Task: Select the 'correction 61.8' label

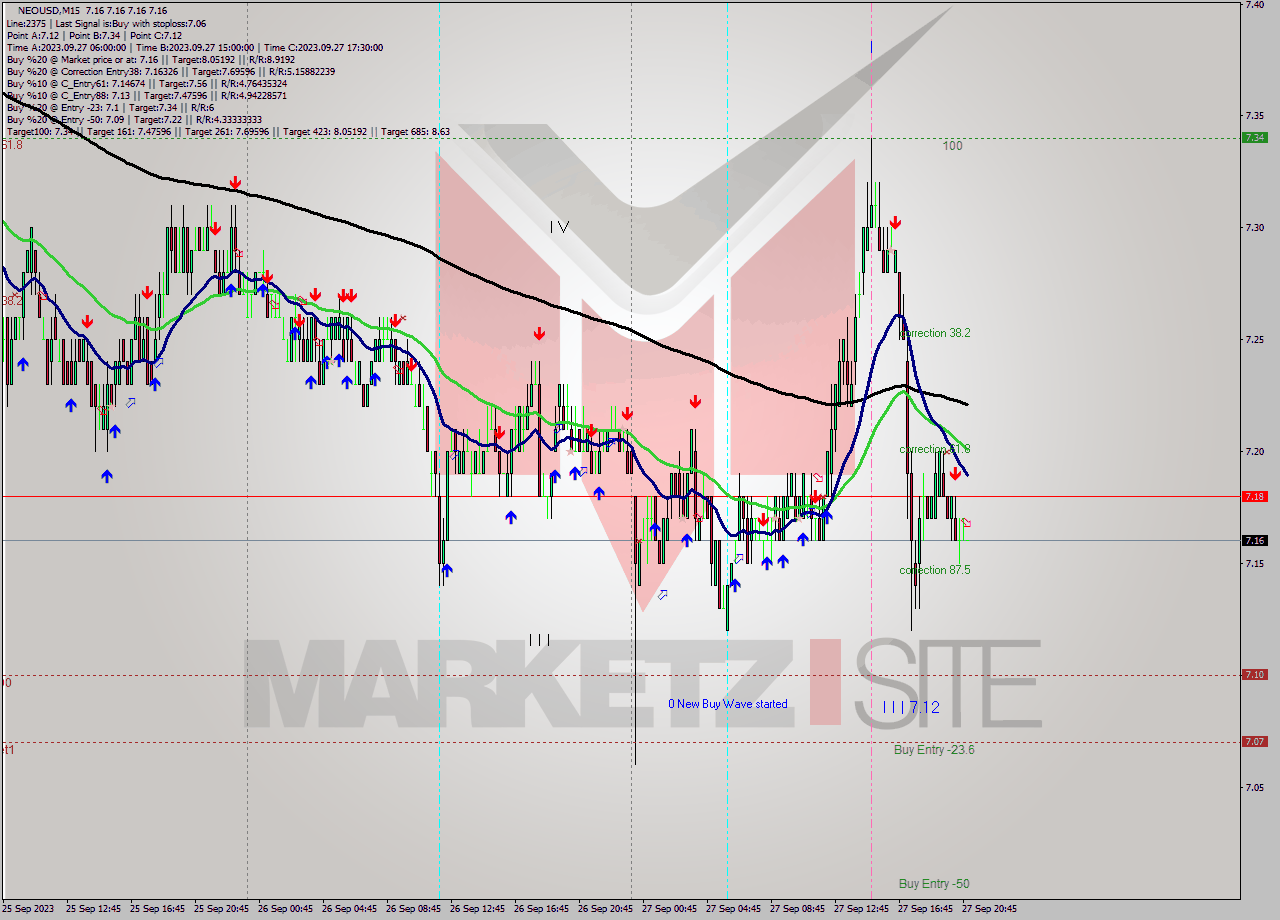Action: (x=935, y=449)
